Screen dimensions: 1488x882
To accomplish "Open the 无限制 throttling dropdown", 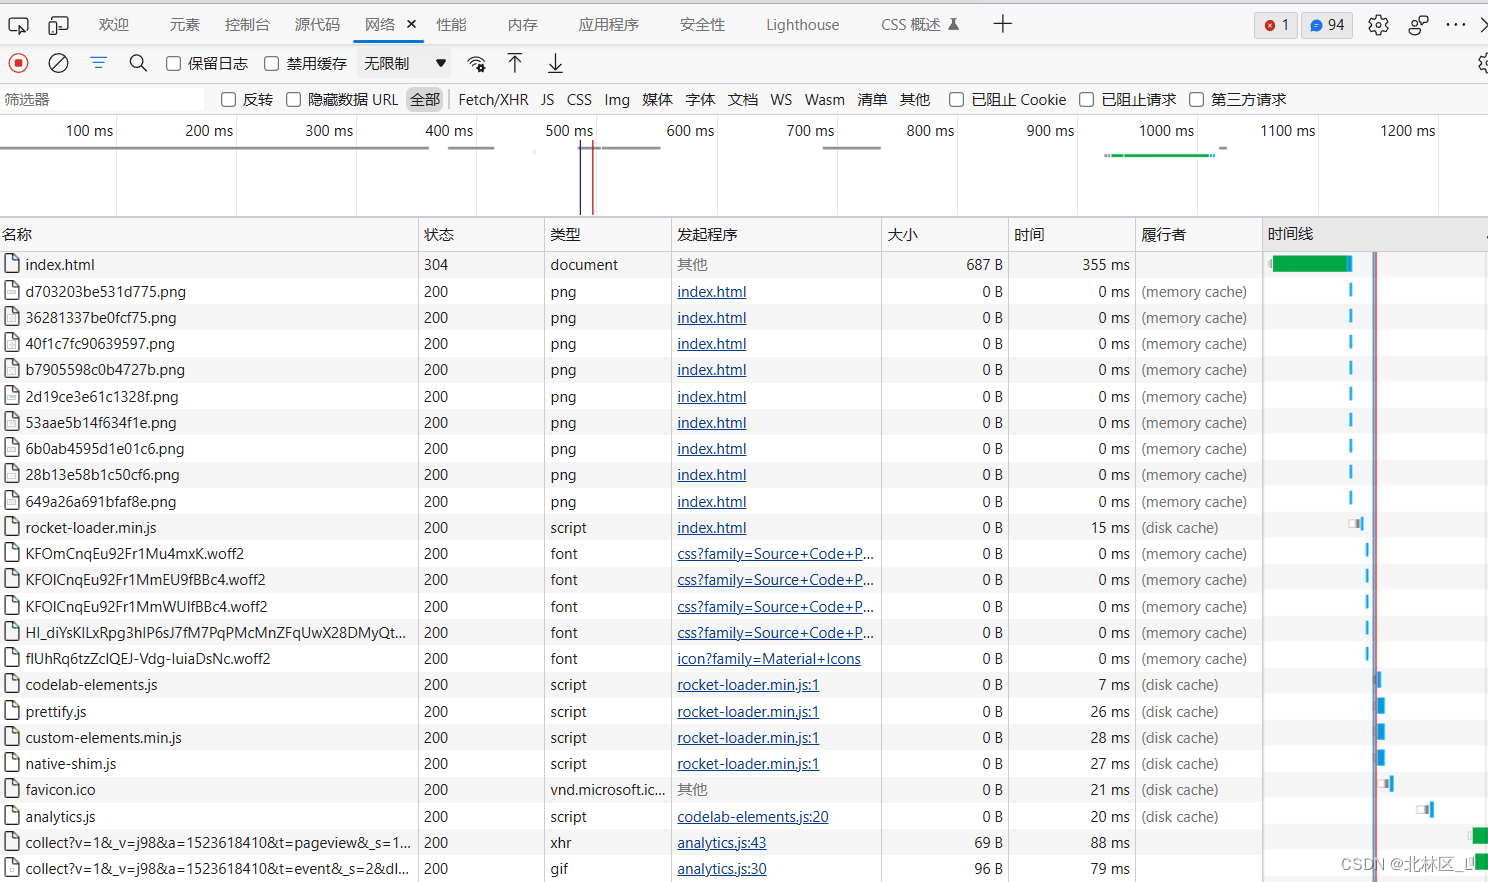I will point(404,63).
